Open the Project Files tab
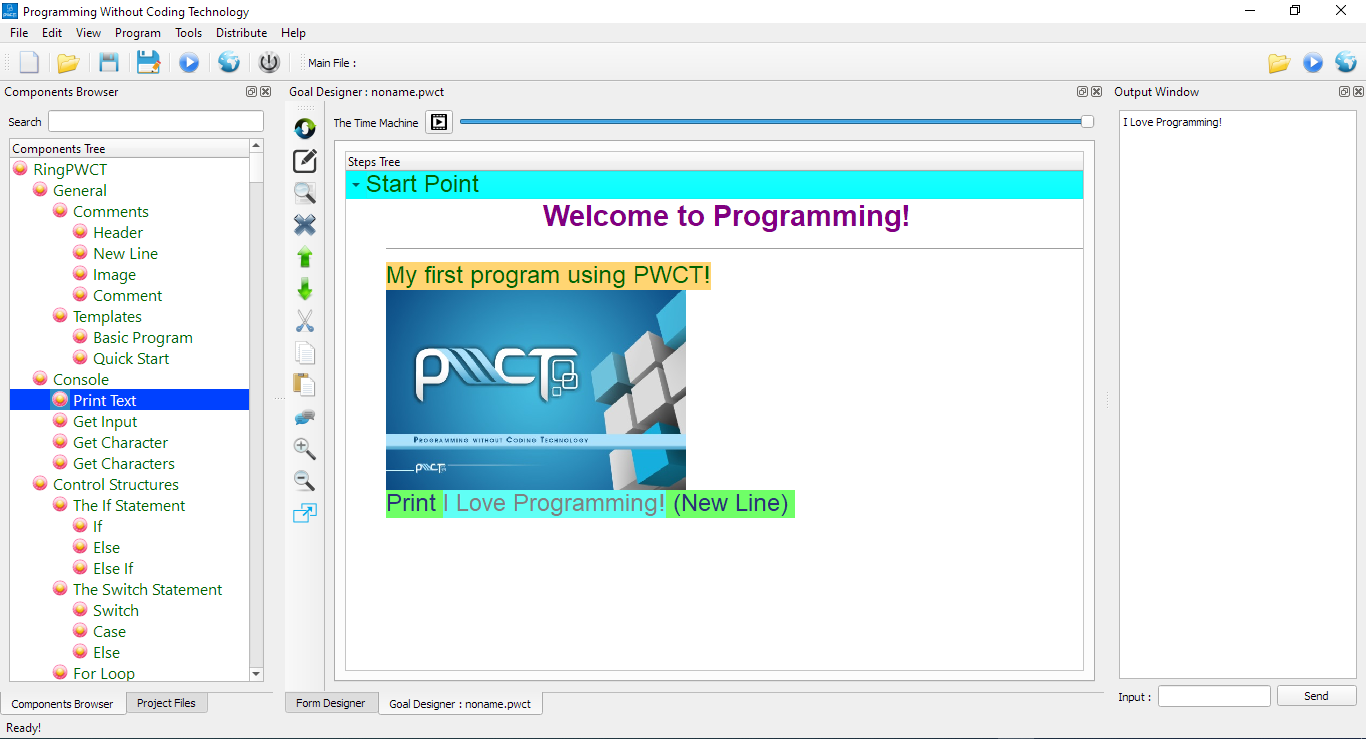Viewport: 1366px width, 739px height. click(166, 703)
